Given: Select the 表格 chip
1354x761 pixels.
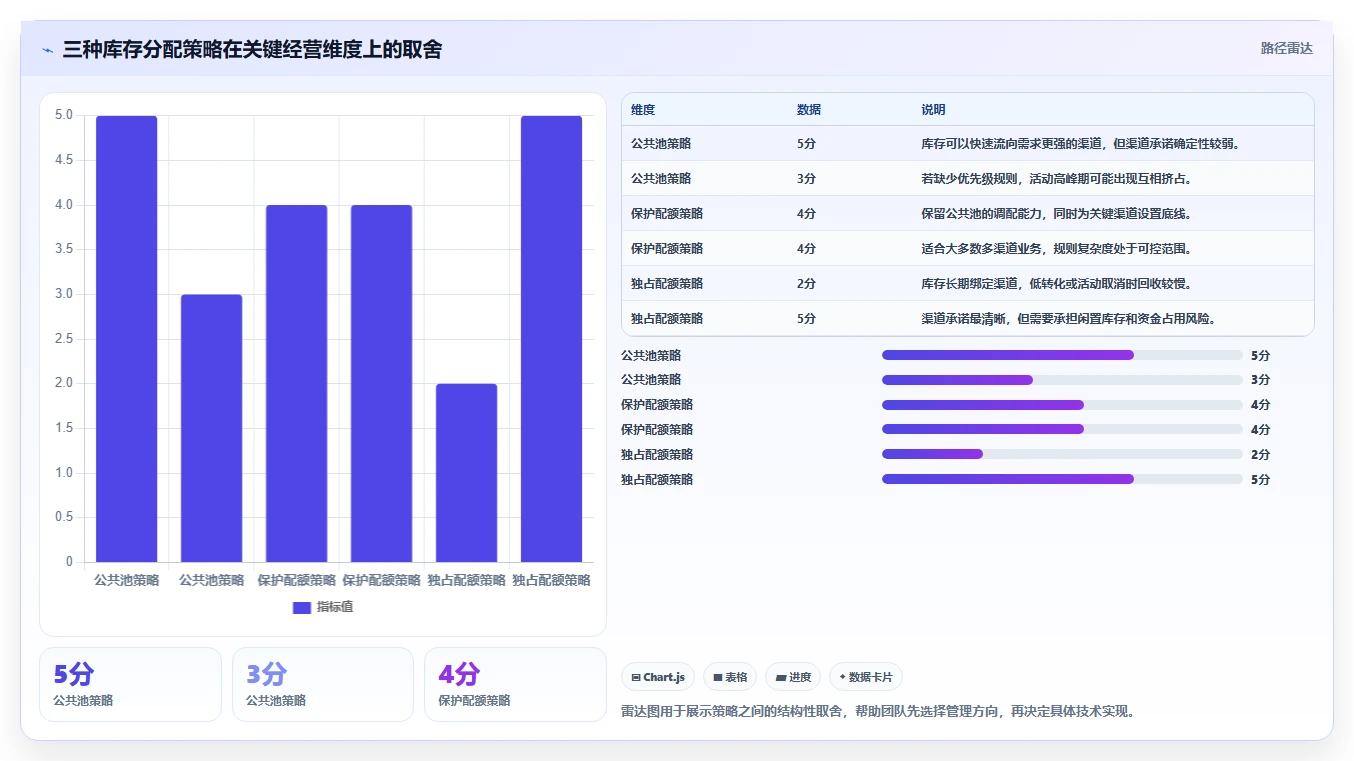Looking at the screenshot, I should (x=730, y=677).
